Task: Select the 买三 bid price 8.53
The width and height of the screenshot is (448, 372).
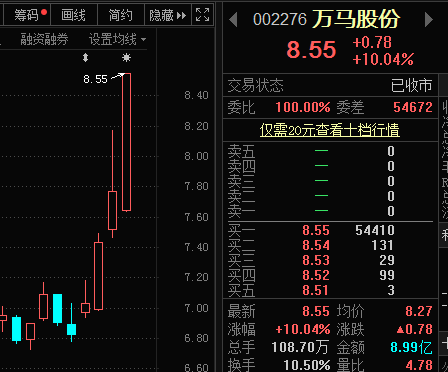Action: coord(316,260)
